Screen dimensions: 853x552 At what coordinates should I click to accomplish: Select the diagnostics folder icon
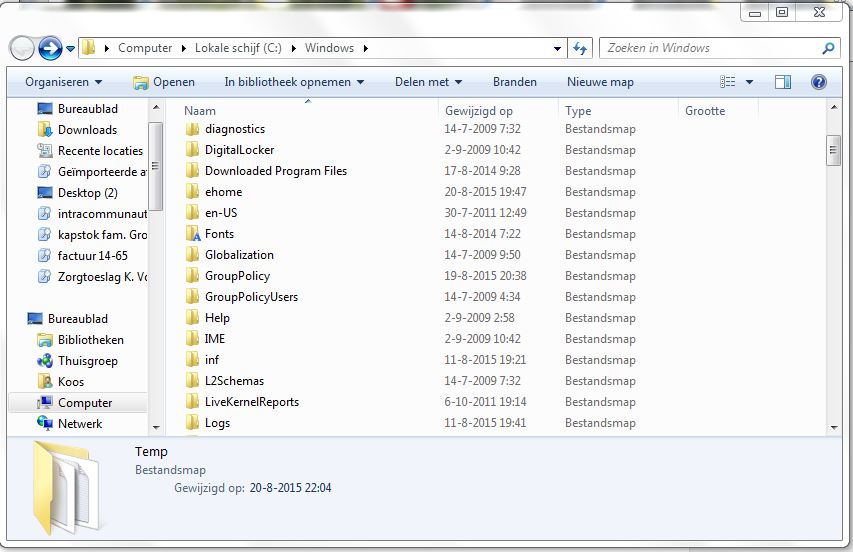pos(192,129)
